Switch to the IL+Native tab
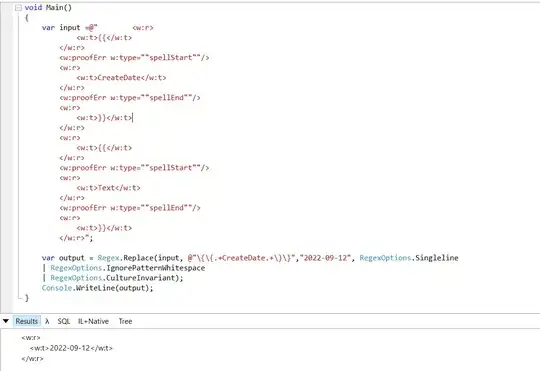This screenshot has height=371, width=540. coord(93,321)
